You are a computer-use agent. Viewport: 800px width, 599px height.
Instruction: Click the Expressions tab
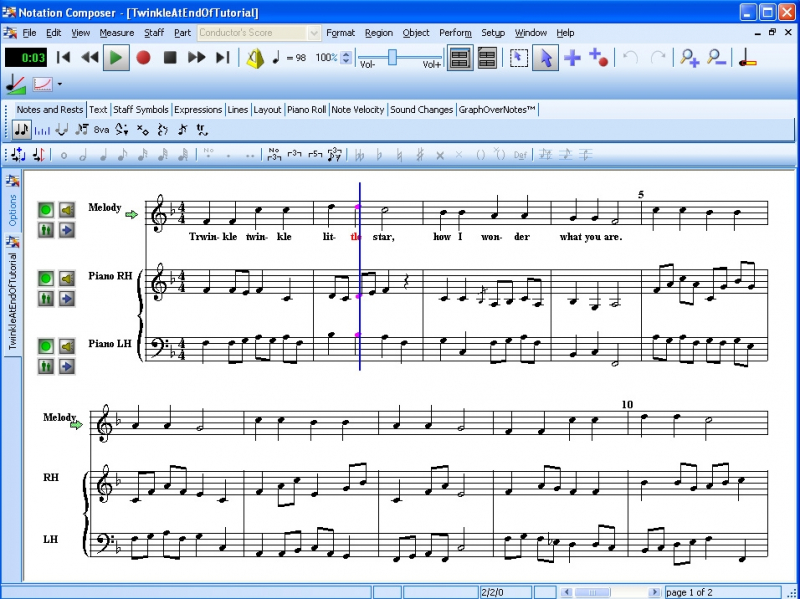198,110
